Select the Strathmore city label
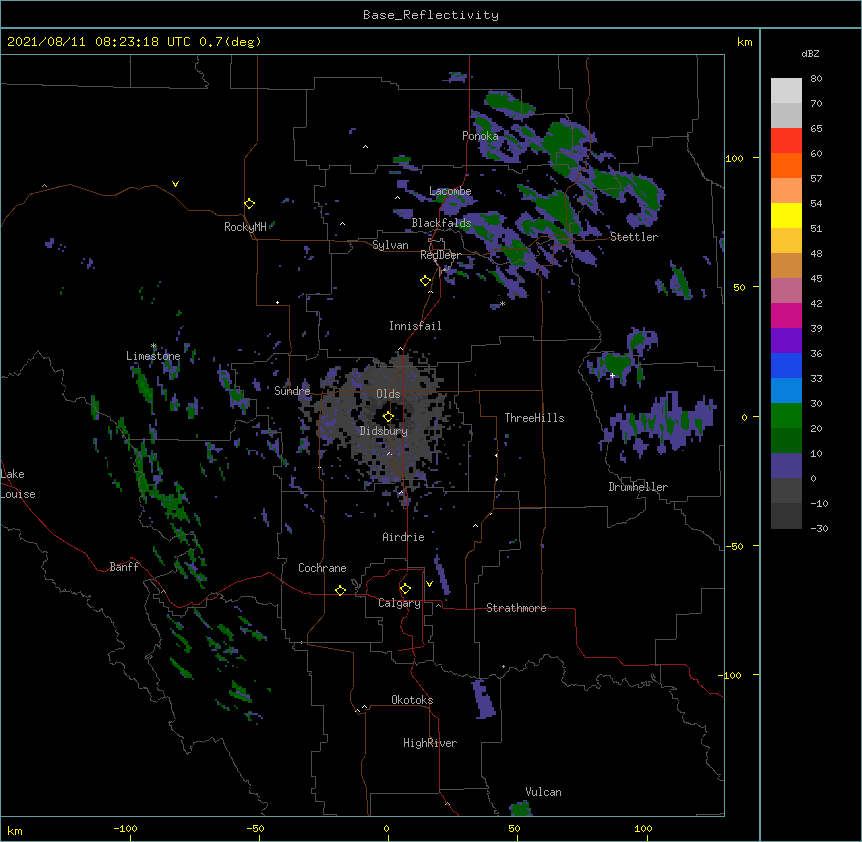The width and height of the screenshot is (862, 842). pos(516,608)
